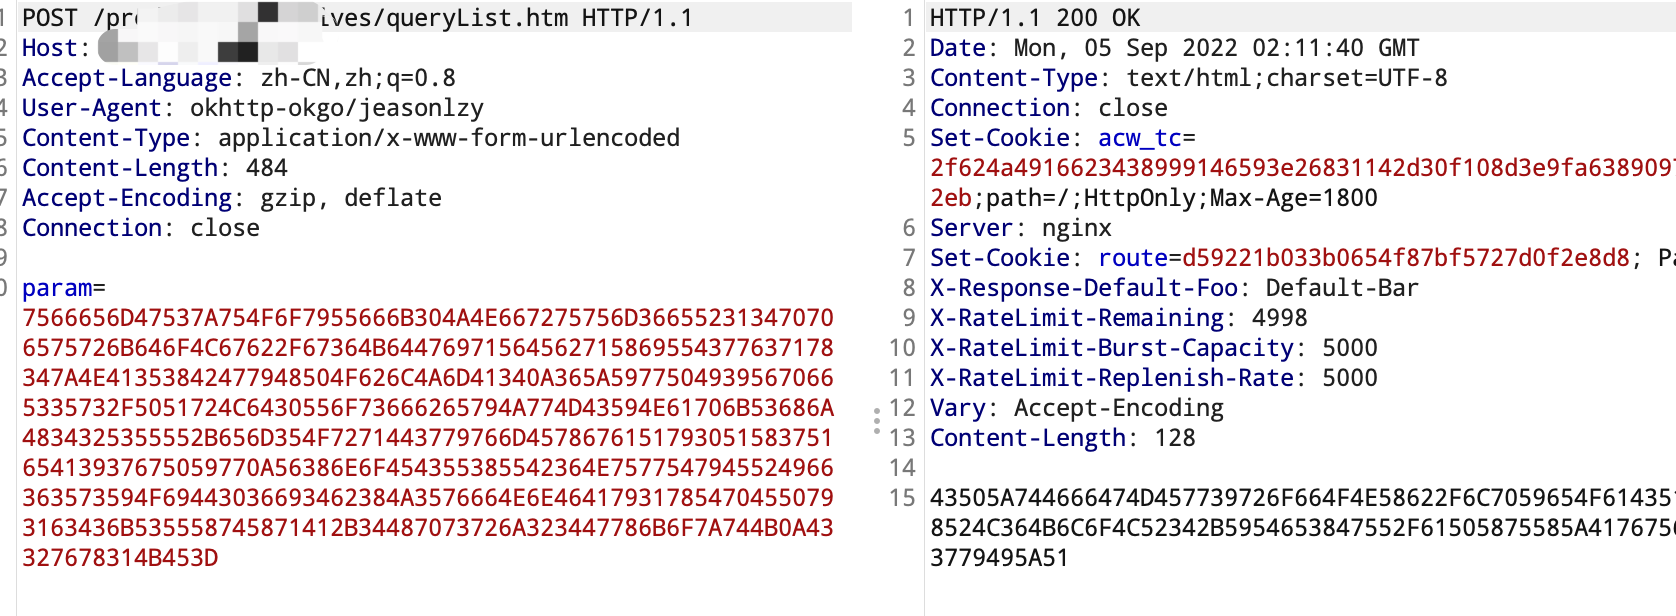Click the User-Agent okhttp-okgo/jeasonlzy value
Image resolution: width=1676 pixels, height=616 pixels.
click(x=337, y=108)
